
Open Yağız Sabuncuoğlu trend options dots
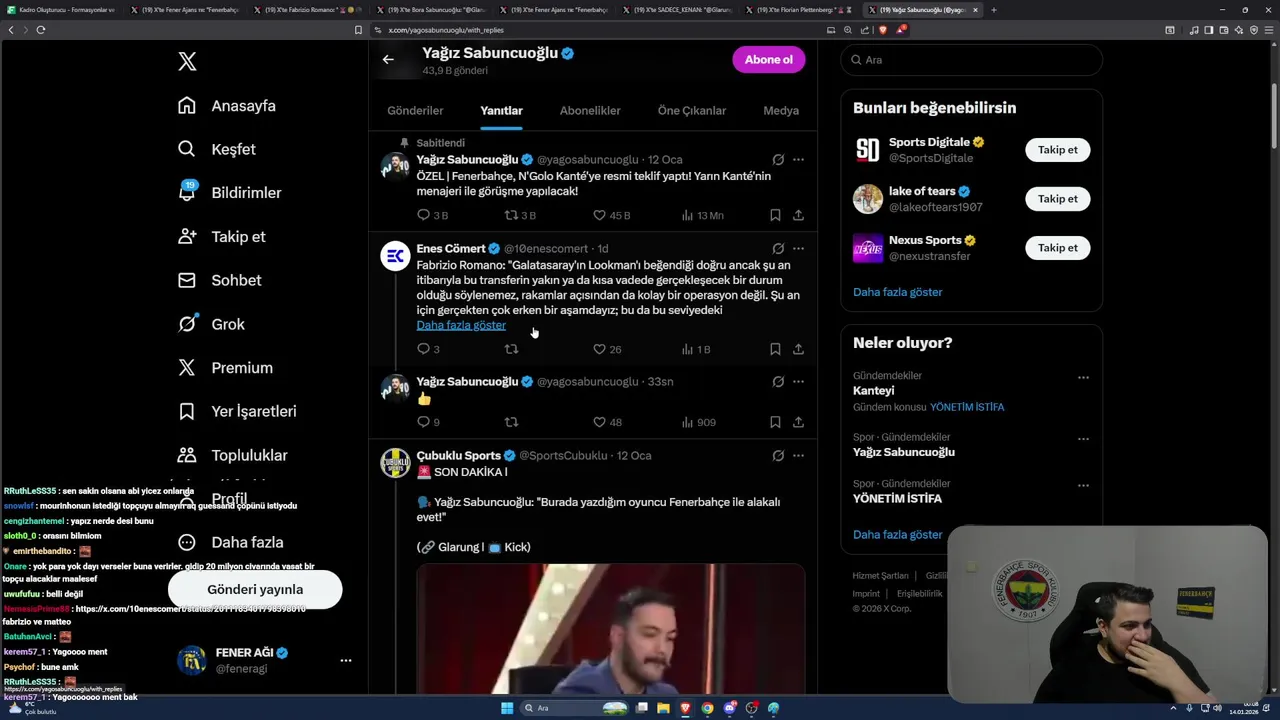pos(1083,439)
